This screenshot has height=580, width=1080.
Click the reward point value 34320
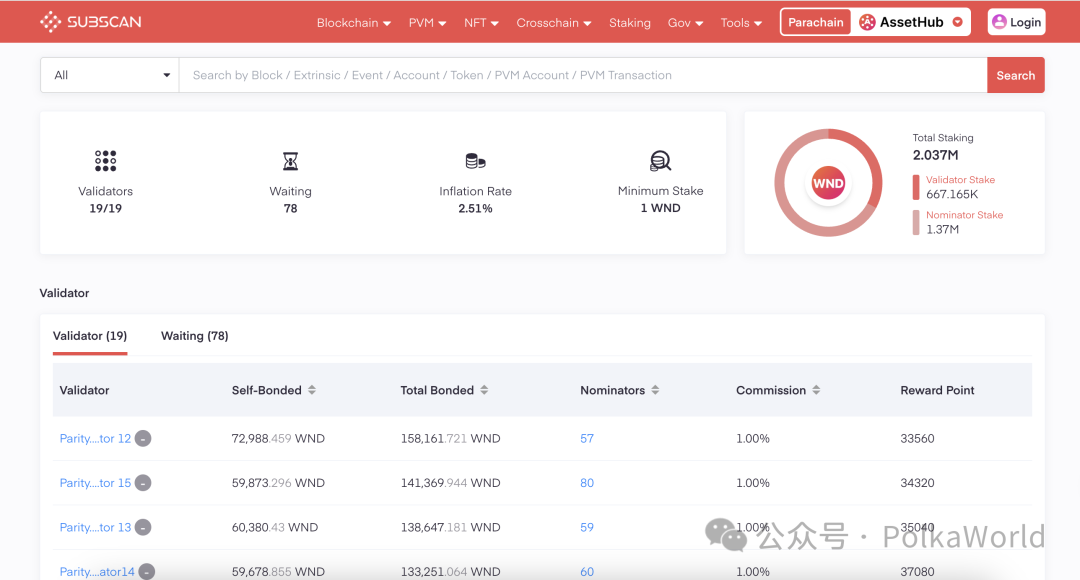pos(917,483)
